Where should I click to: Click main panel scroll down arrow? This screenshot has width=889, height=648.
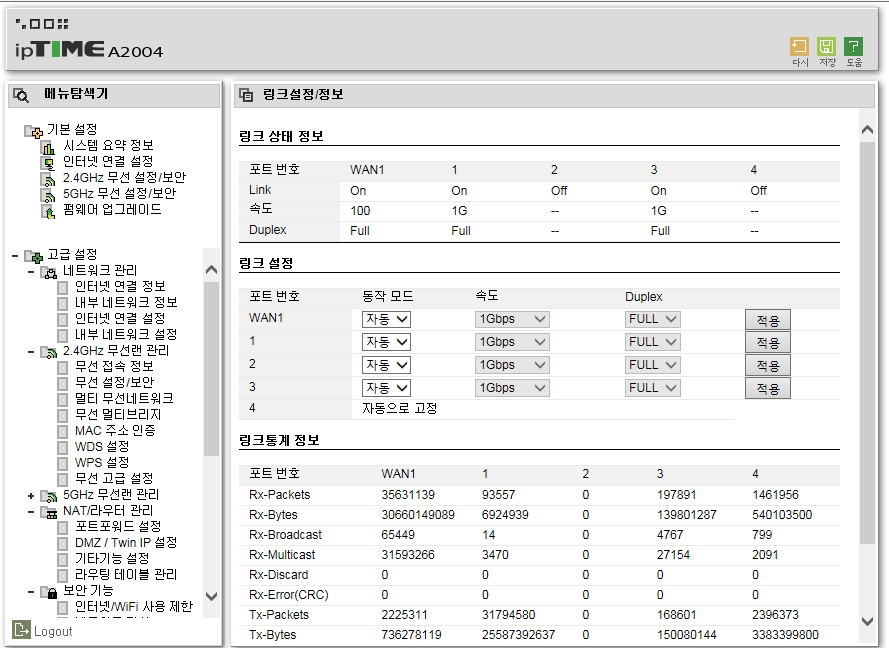point(867,621)
